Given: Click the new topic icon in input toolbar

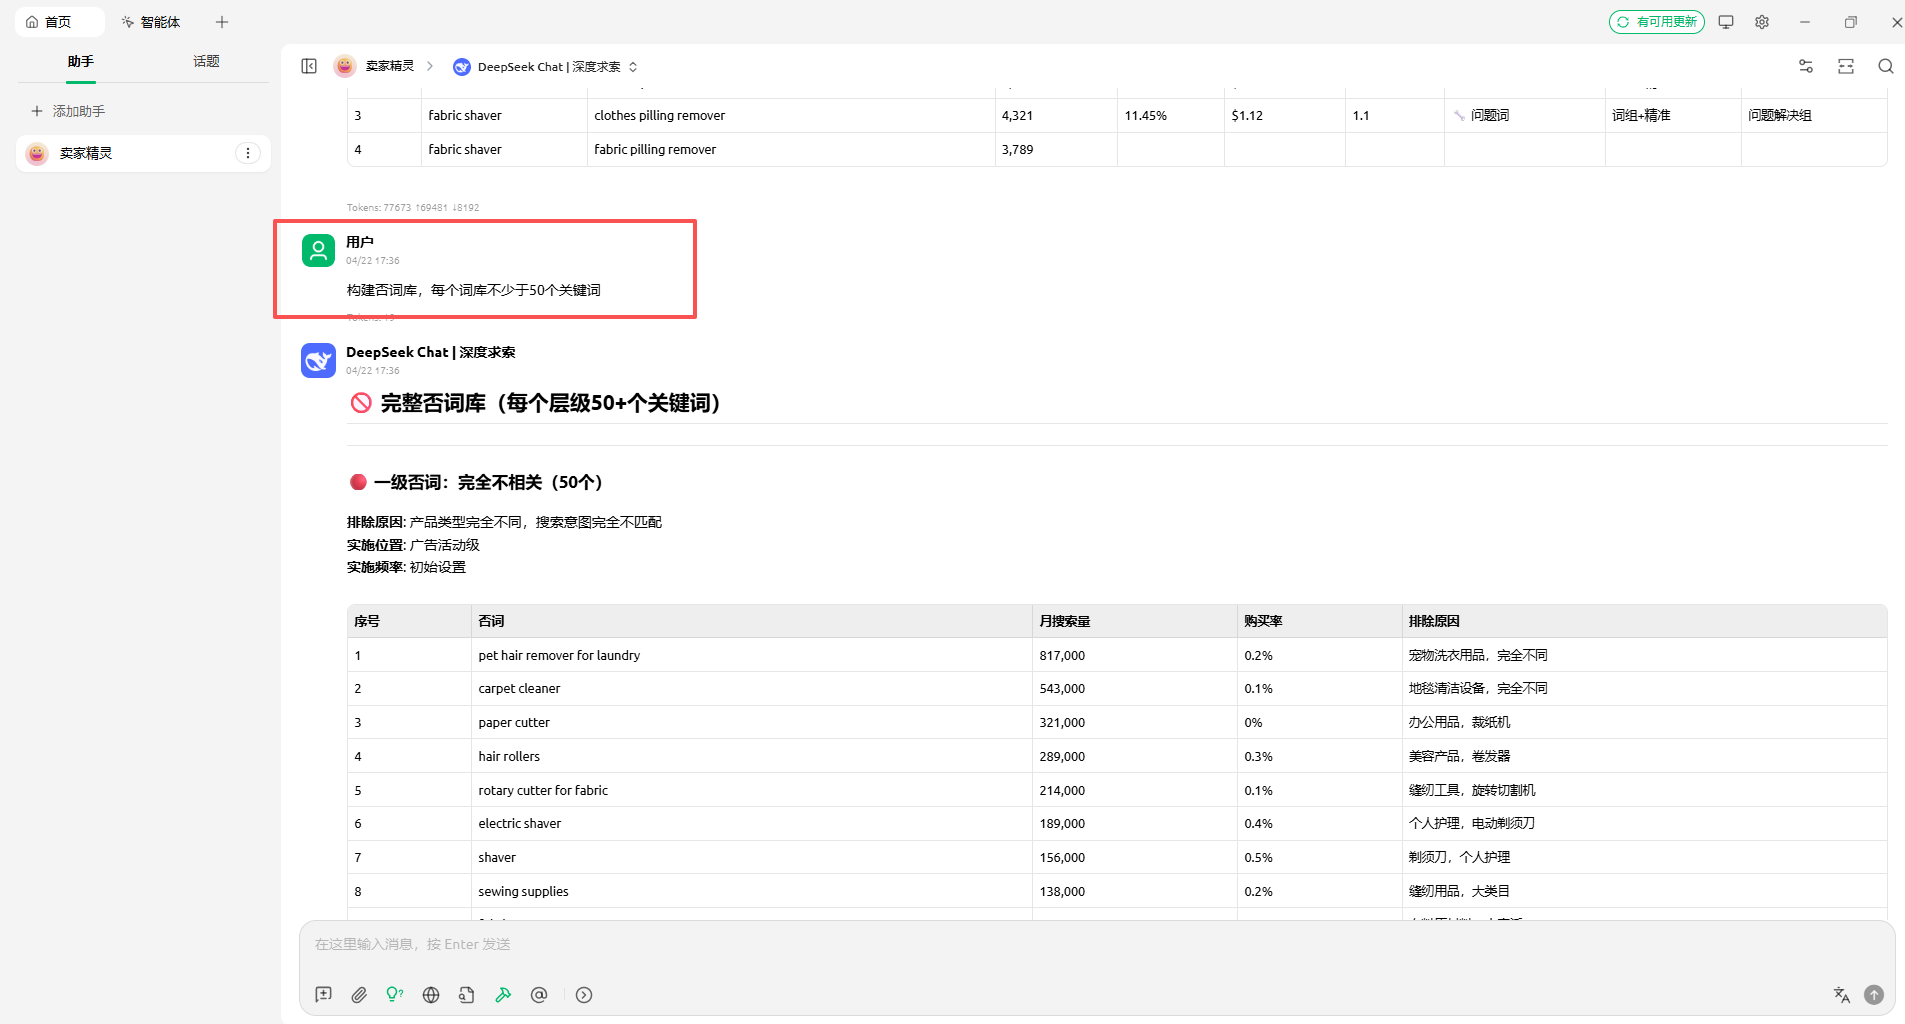Looking at the screenshot, I should 323,994.
